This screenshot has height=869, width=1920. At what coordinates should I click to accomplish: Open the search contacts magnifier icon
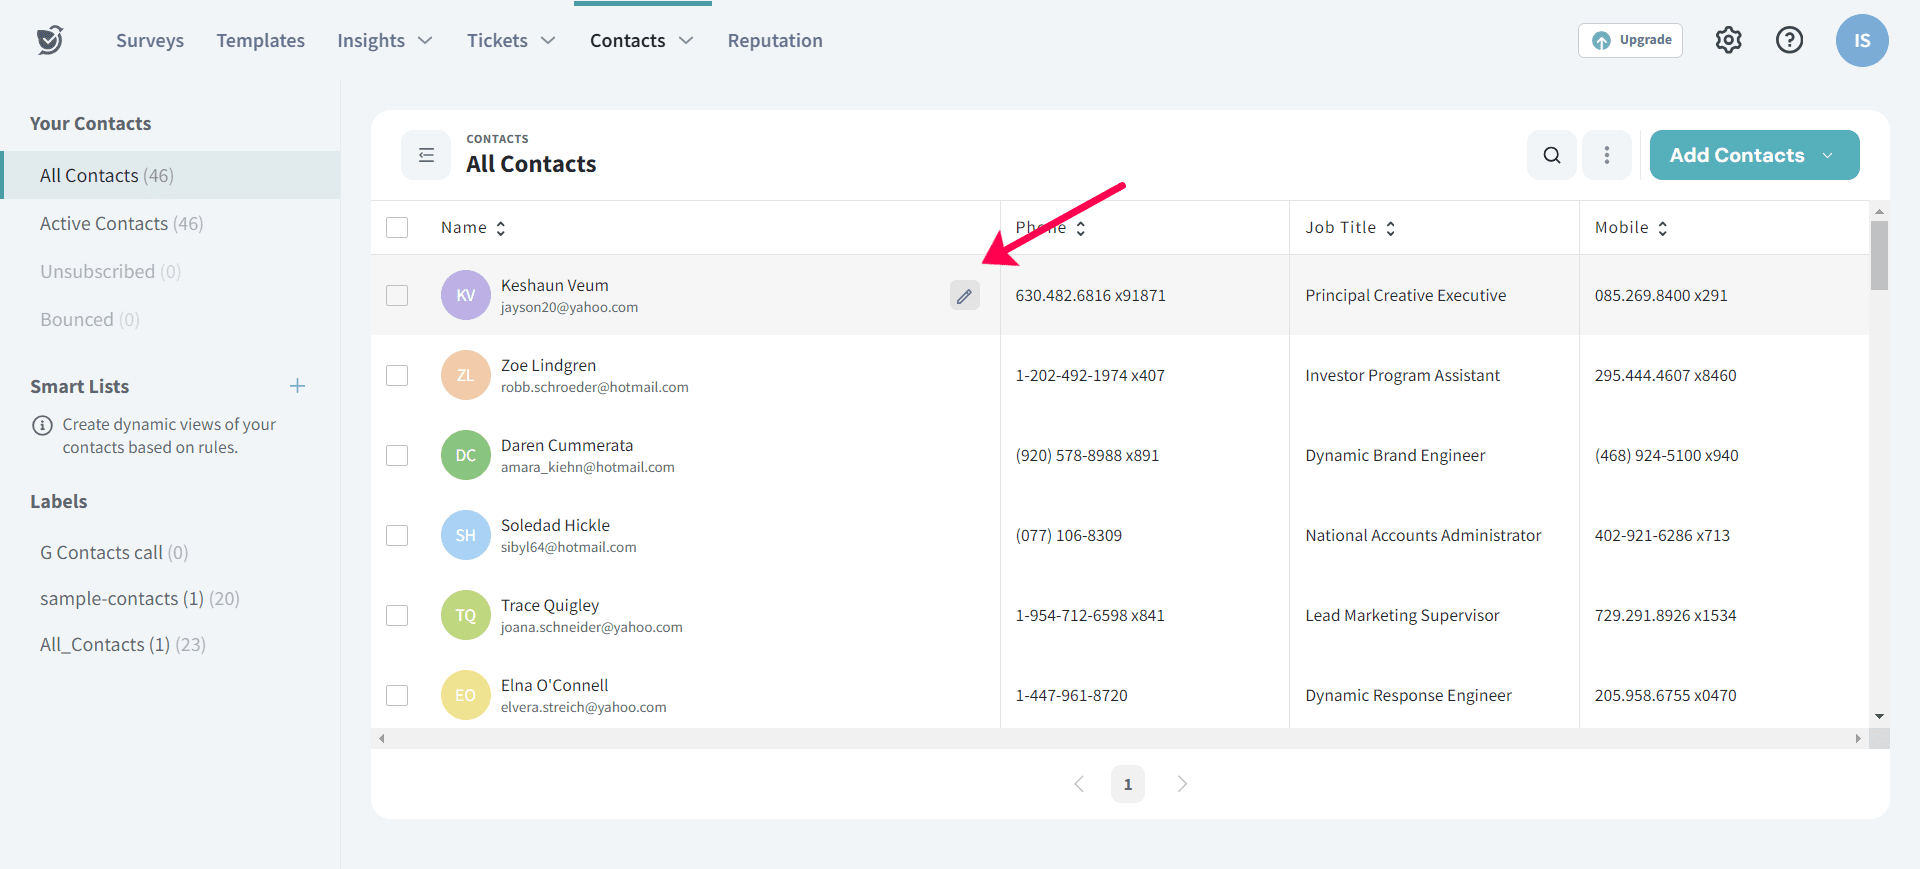[1551, 155]
